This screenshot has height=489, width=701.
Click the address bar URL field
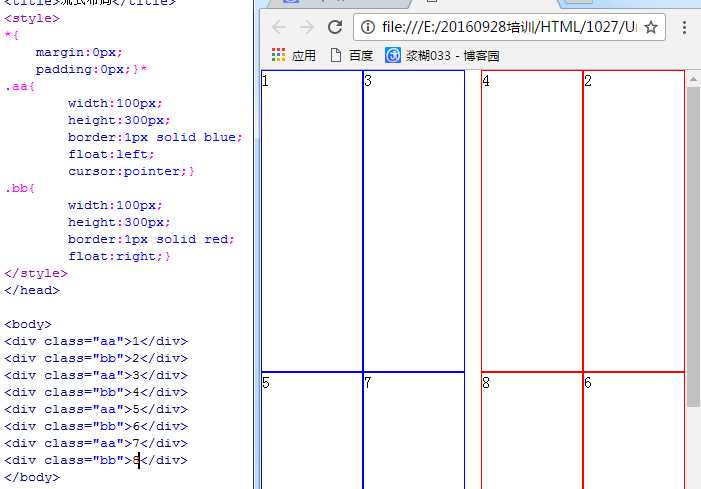pos(509,27)
